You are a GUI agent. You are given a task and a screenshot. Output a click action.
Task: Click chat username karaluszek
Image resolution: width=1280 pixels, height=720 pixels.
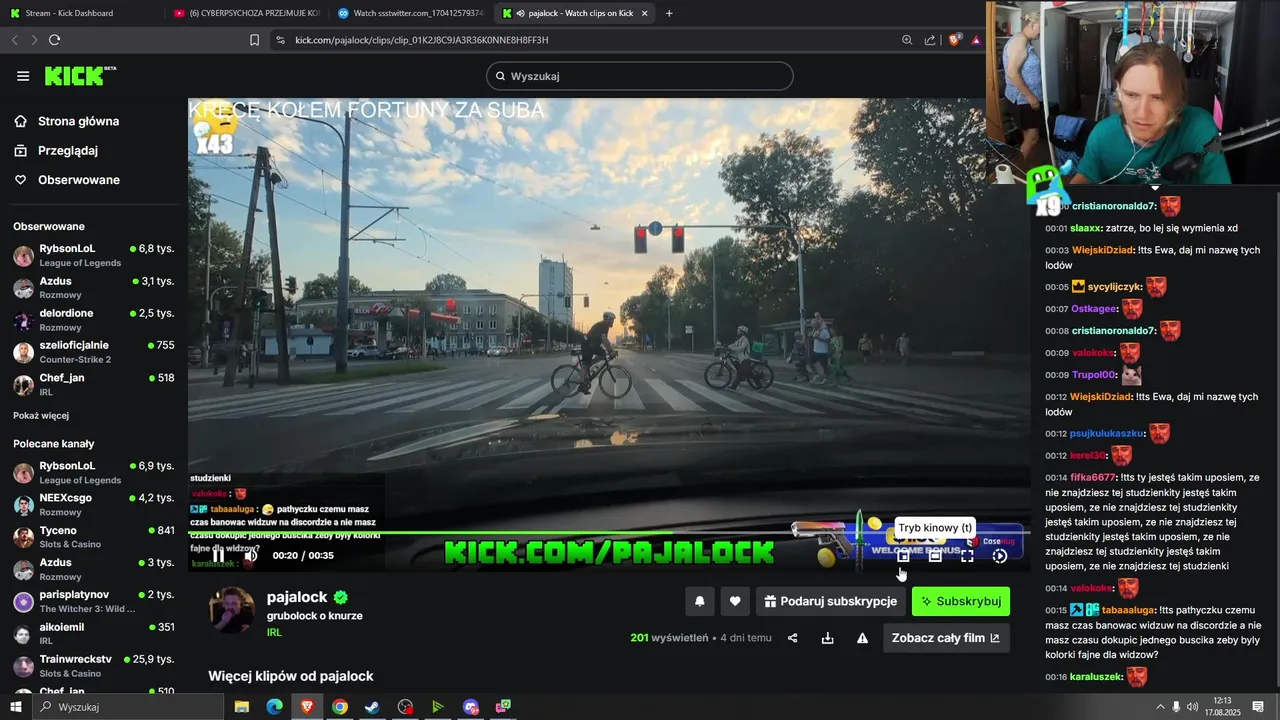point(1096,677)
